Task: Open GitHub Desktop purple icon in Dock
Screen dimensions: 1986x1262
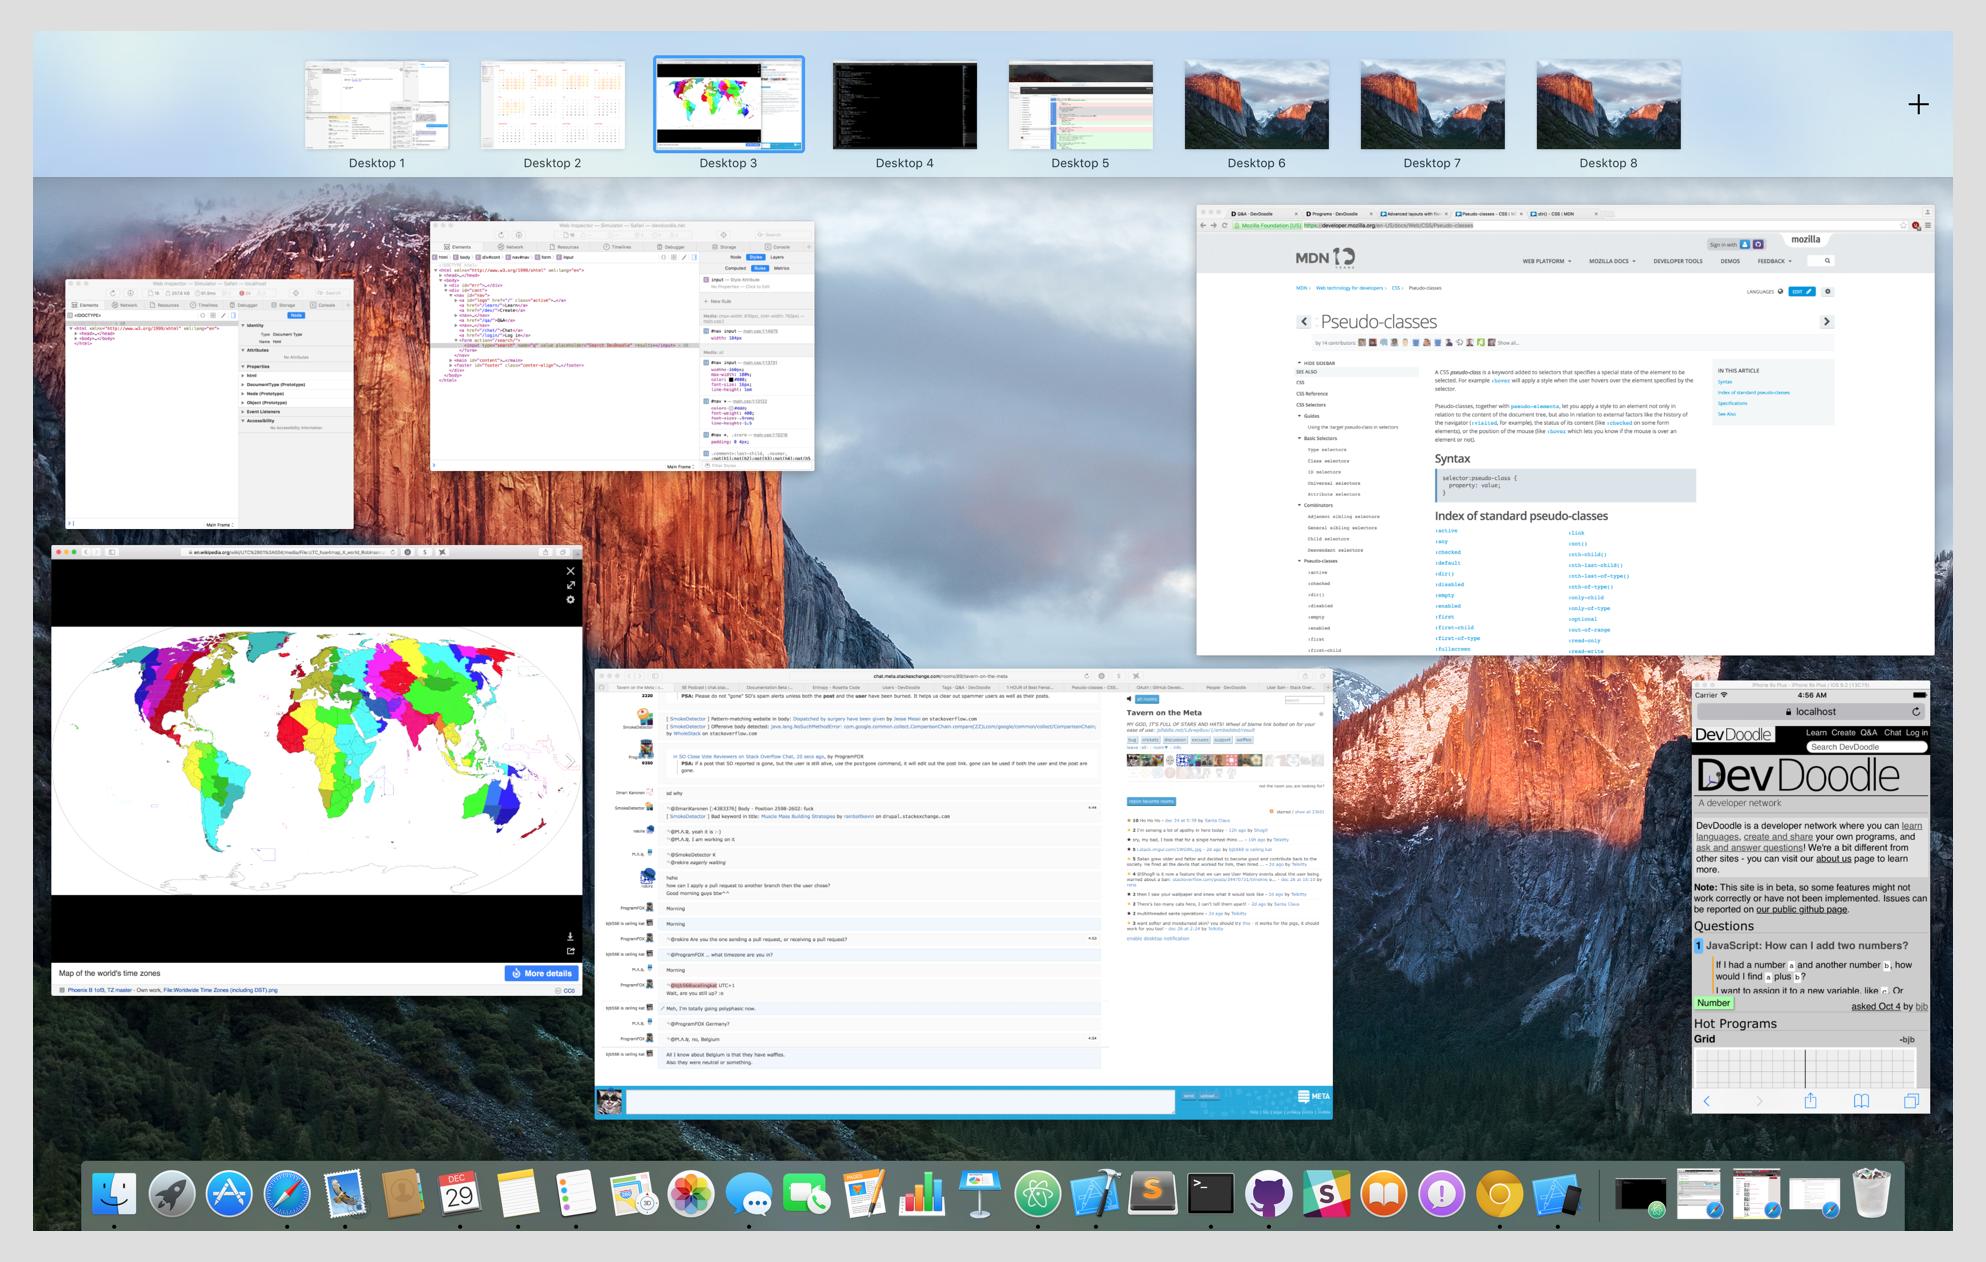Action: (x=1268, y=1194)
